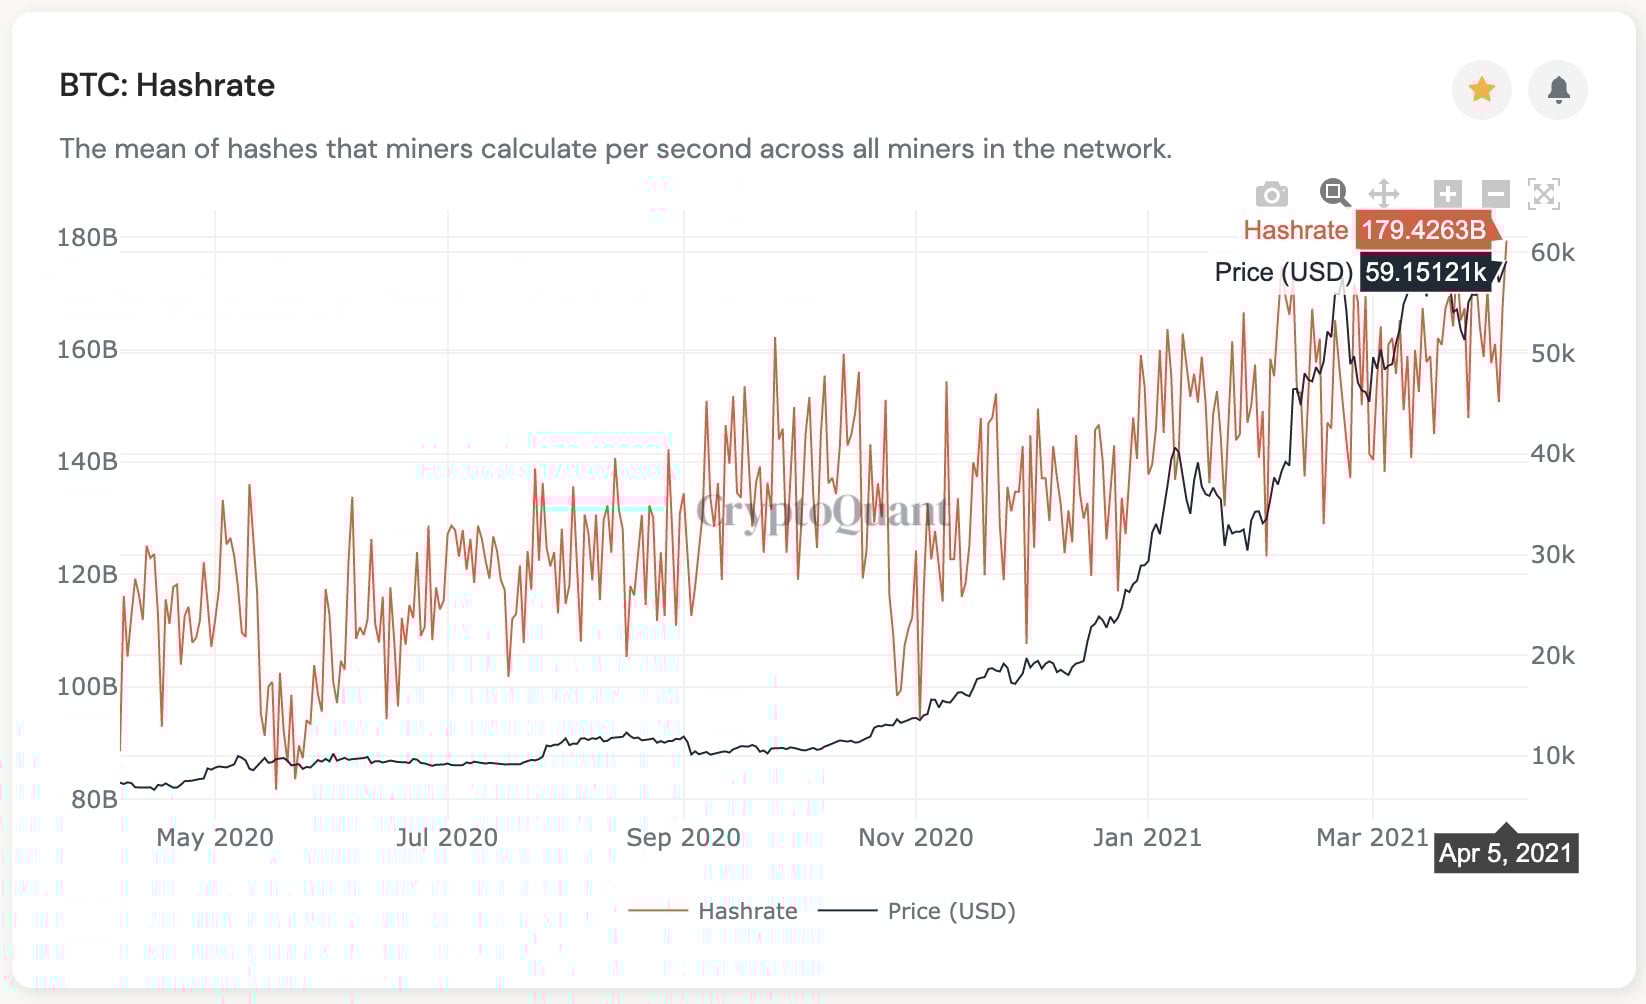The width and height of the screenshot is (1646, 1004).
Task: Click the bell icon to set an alert
Action: [1557, 89]
